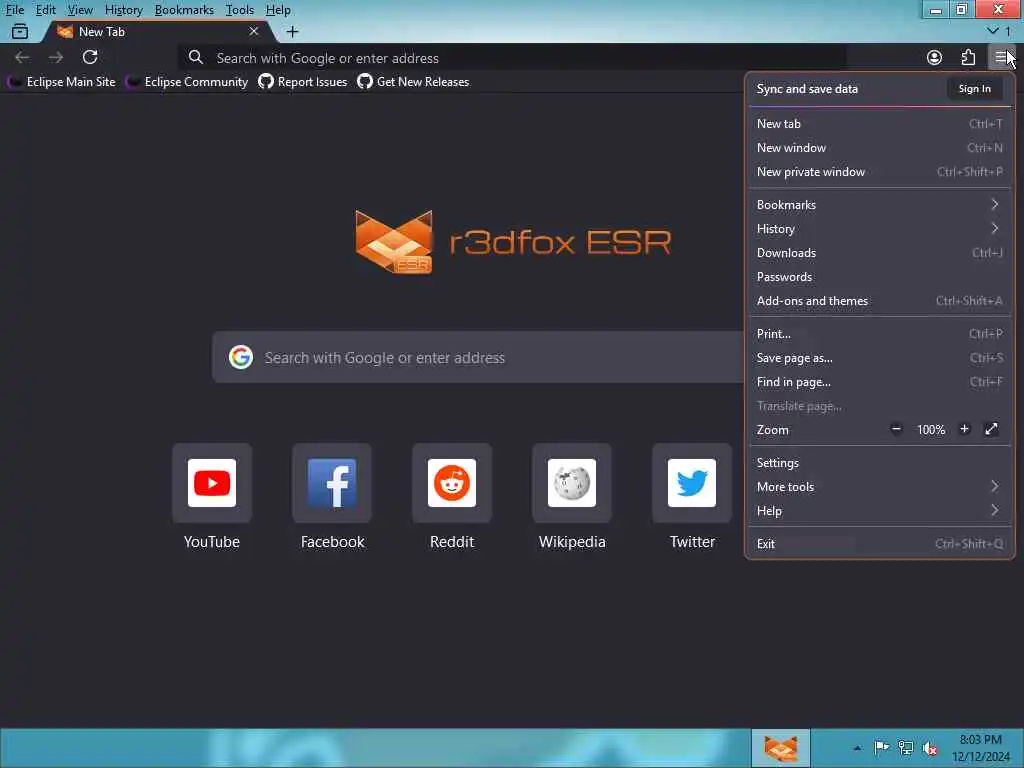Expand History submenu in app menu
This screenshot has width=1024, height=768.
879,229
